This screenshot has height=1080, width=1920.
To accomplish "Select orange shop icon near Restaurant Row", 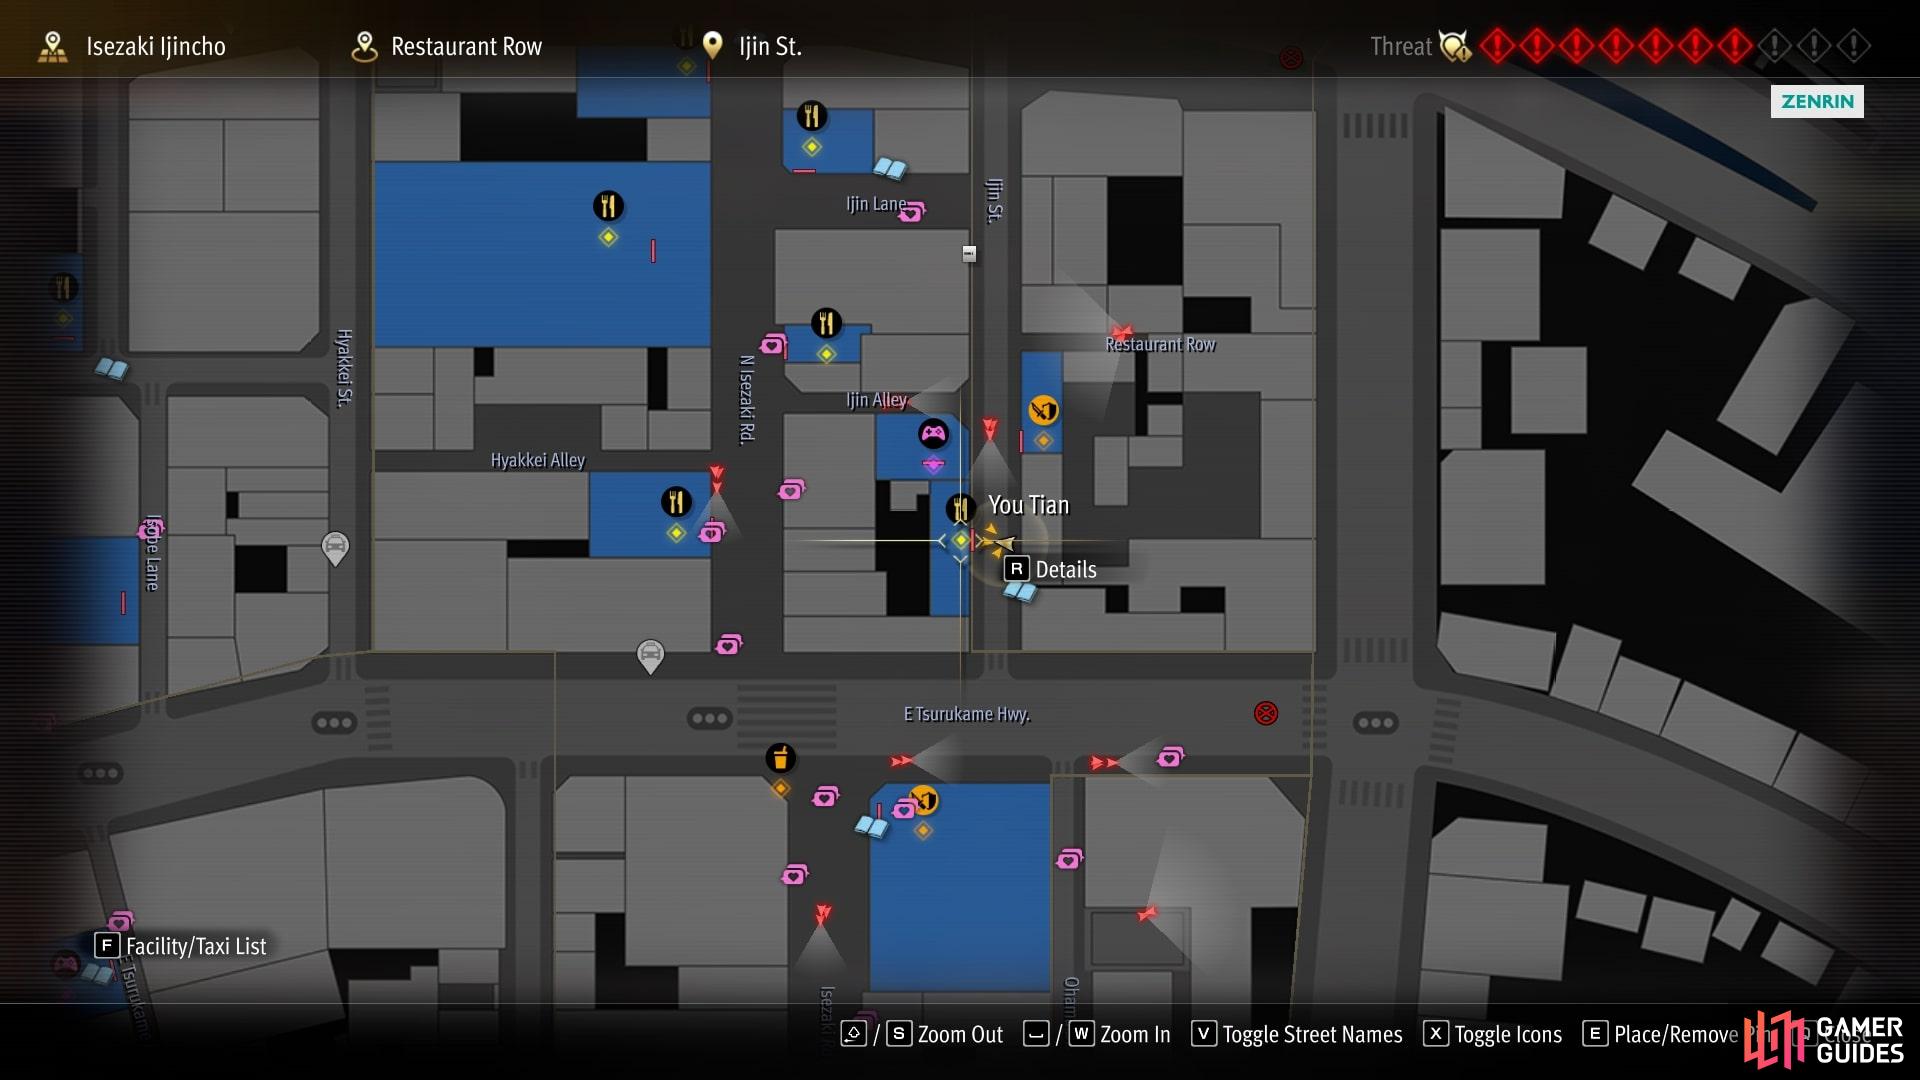I will point(1043,410).
